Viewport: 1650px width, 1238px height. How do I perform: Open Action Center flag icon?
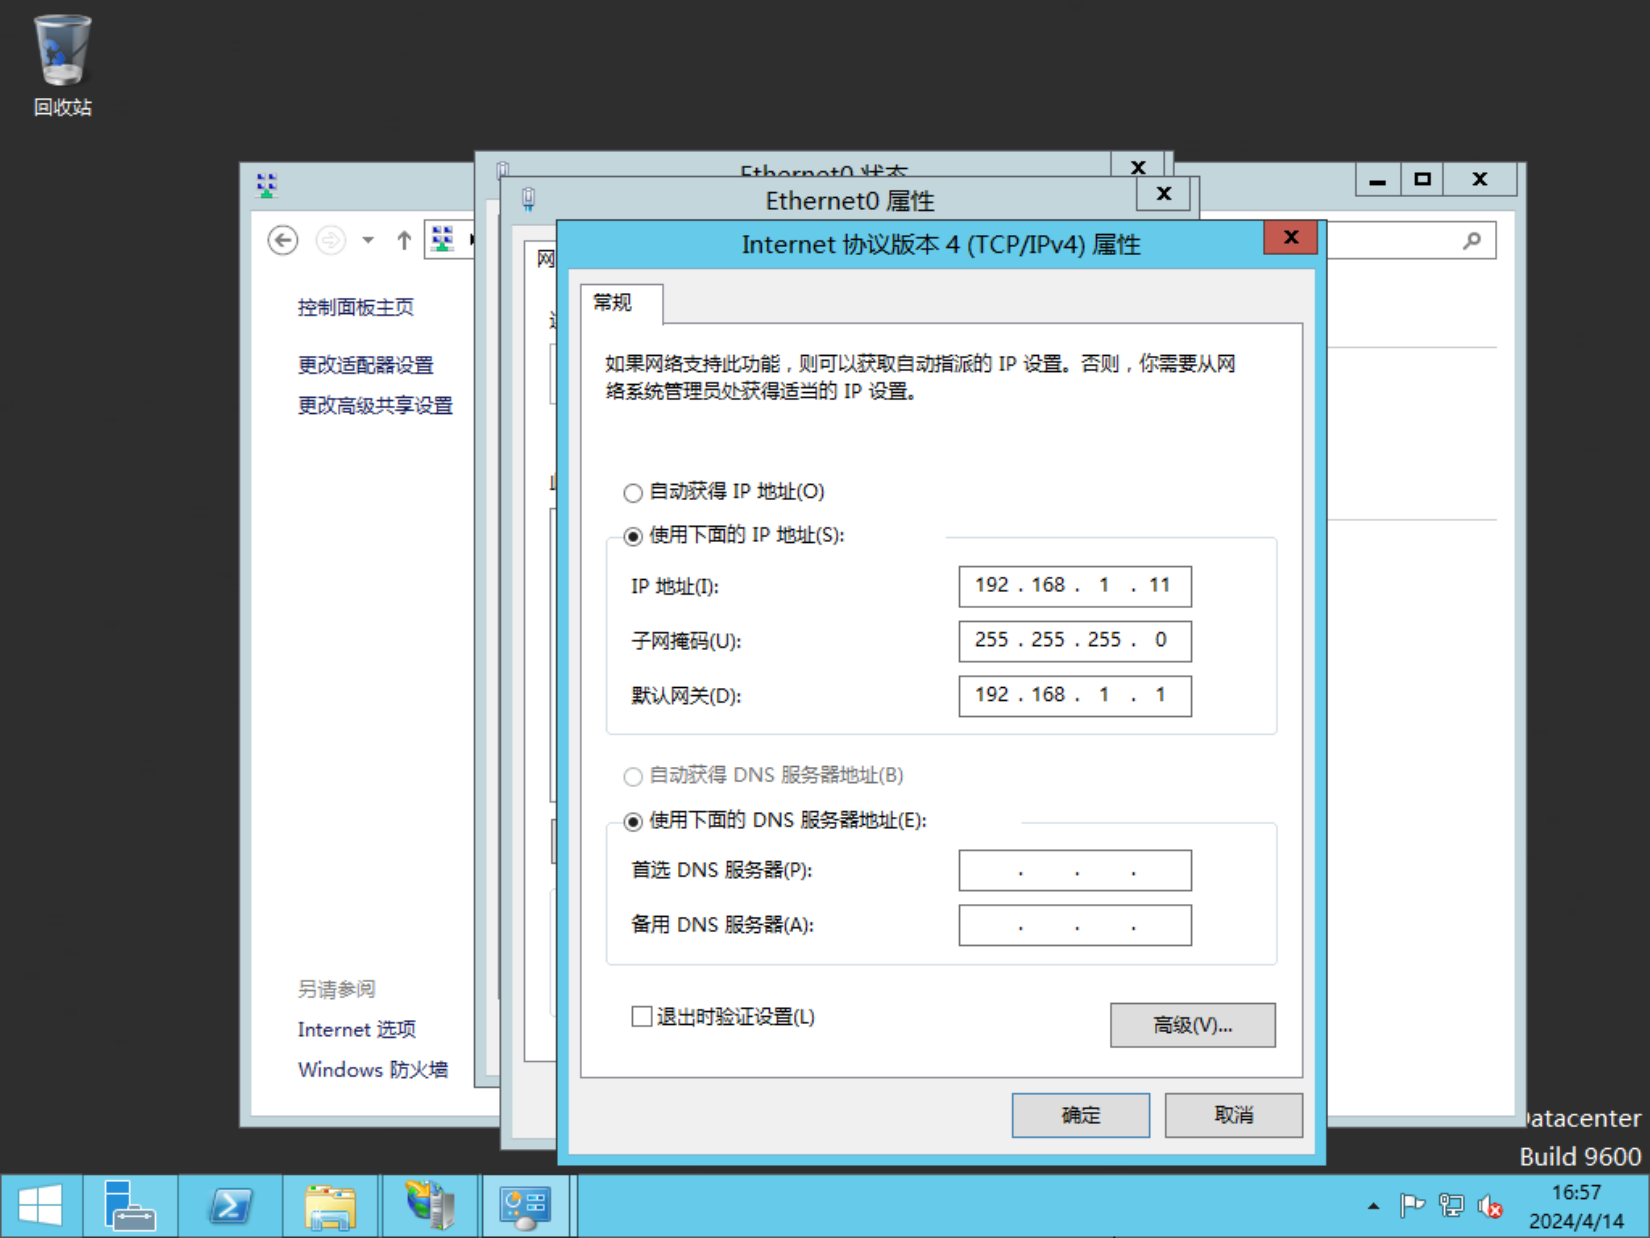(1412, 1206)
